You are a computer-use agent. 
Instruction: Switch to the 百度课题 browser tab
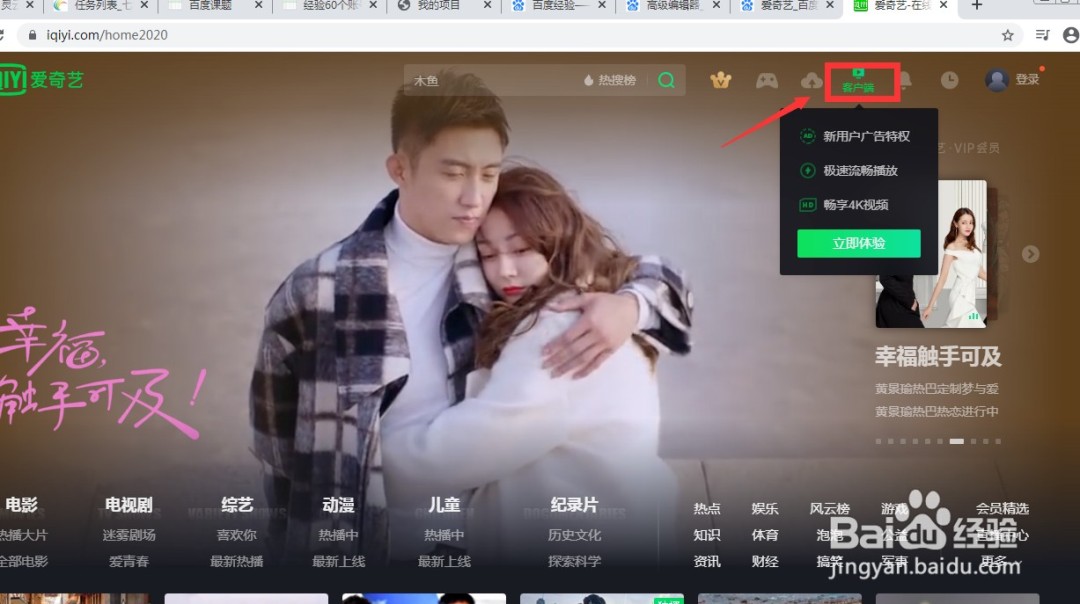point(216,6)
